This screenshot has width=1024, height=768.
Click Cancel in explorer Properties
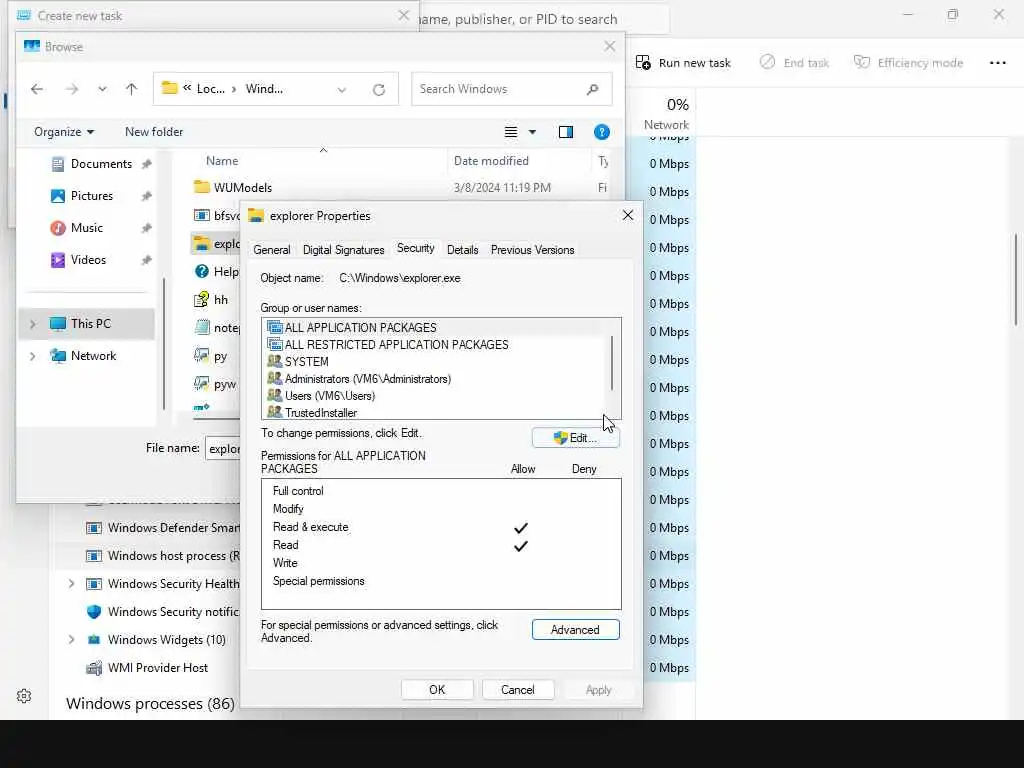tap(518, 690)
